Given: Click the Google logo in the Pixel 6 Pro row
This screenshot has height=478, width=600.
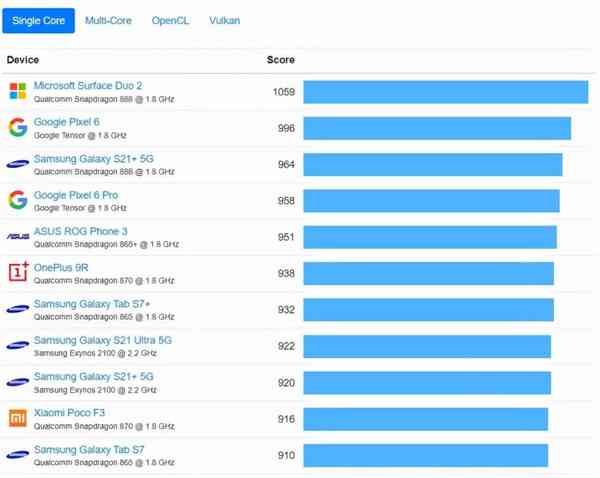Looking at the screenshot, I should pyautogui.click(x=18, y=200).
